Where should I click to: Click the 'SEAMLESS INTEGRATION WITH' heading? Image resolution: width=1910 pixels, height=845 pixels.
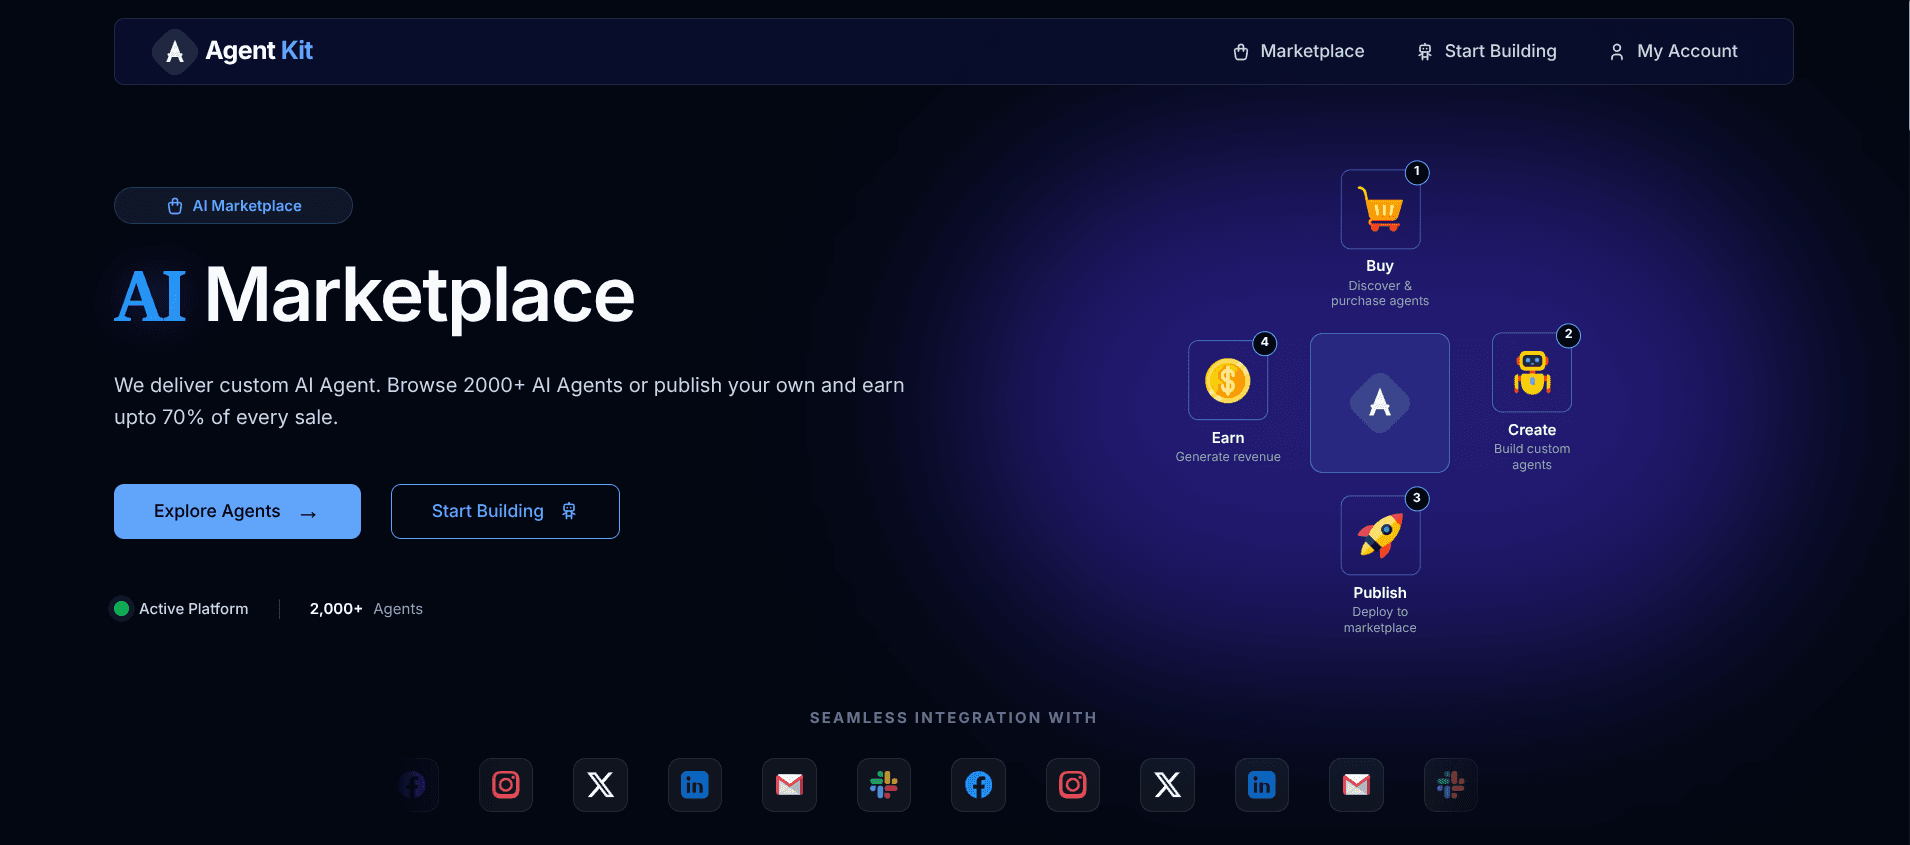(x=954, y=718)
